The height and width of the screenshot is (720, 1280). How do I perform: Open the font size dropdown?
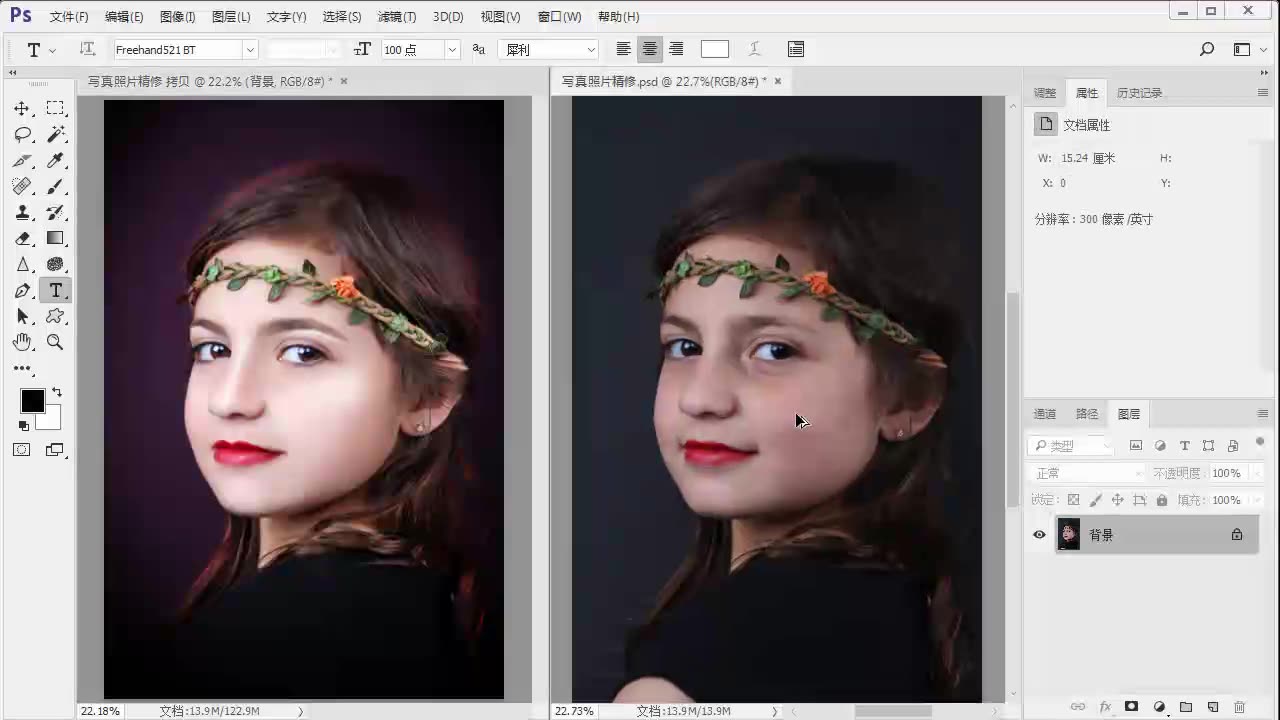[x=451, y=49]
